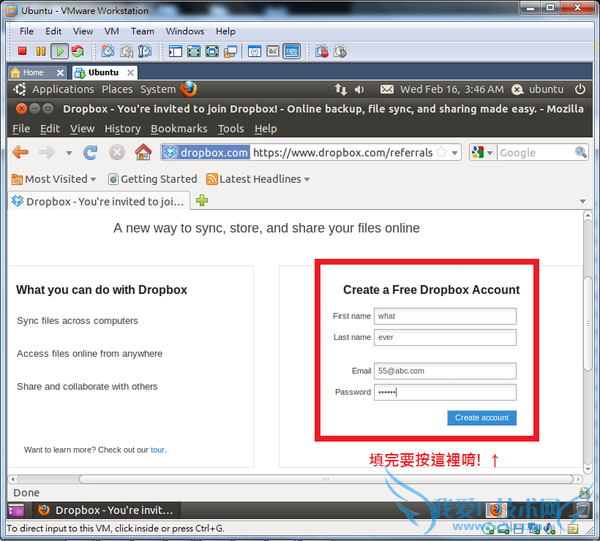Click the Firefox home icon
The image size is (600, 541).
pyautogui.click(x=143, y=152)
